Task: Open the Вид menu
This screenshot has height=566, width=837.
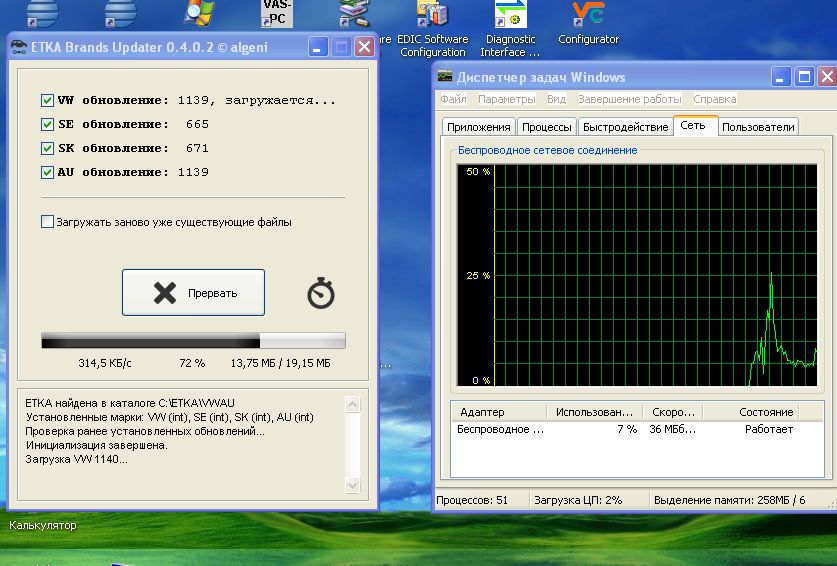Action: [556, 99]
